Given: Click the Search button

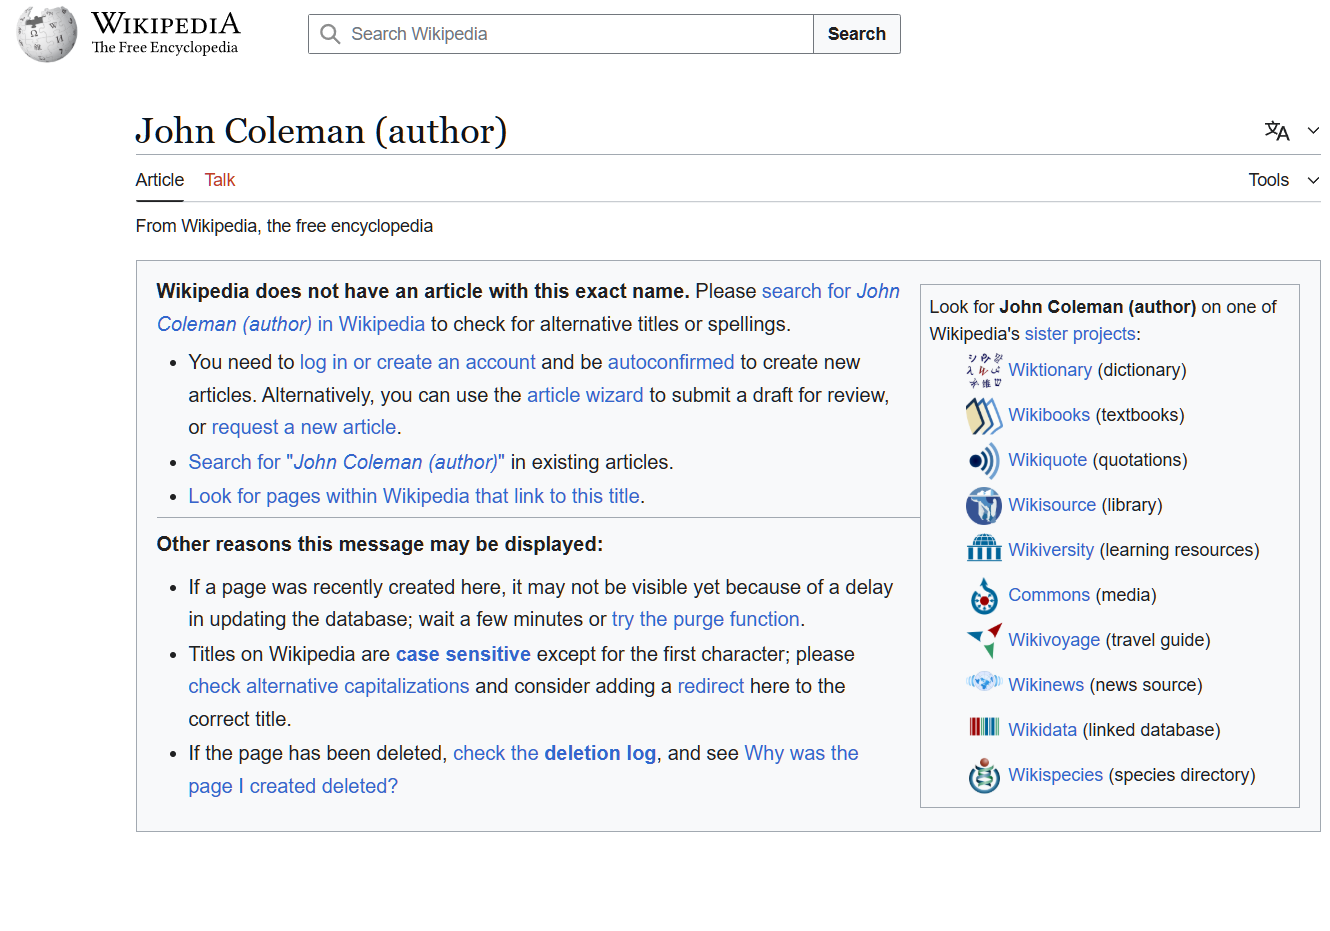Looking at the screenshot, I should tap(857, 34).
